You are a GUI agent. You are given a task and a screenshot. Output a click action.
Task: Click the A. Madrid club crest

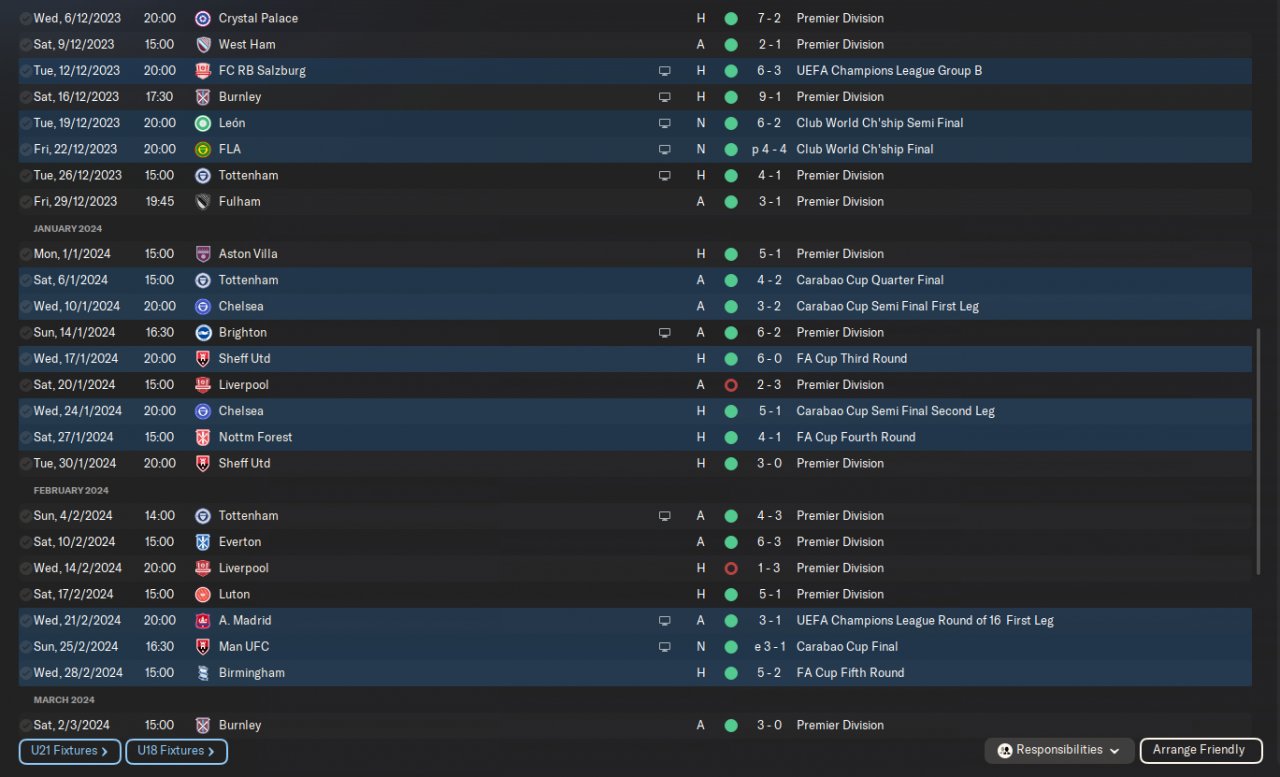pos(203,621)
